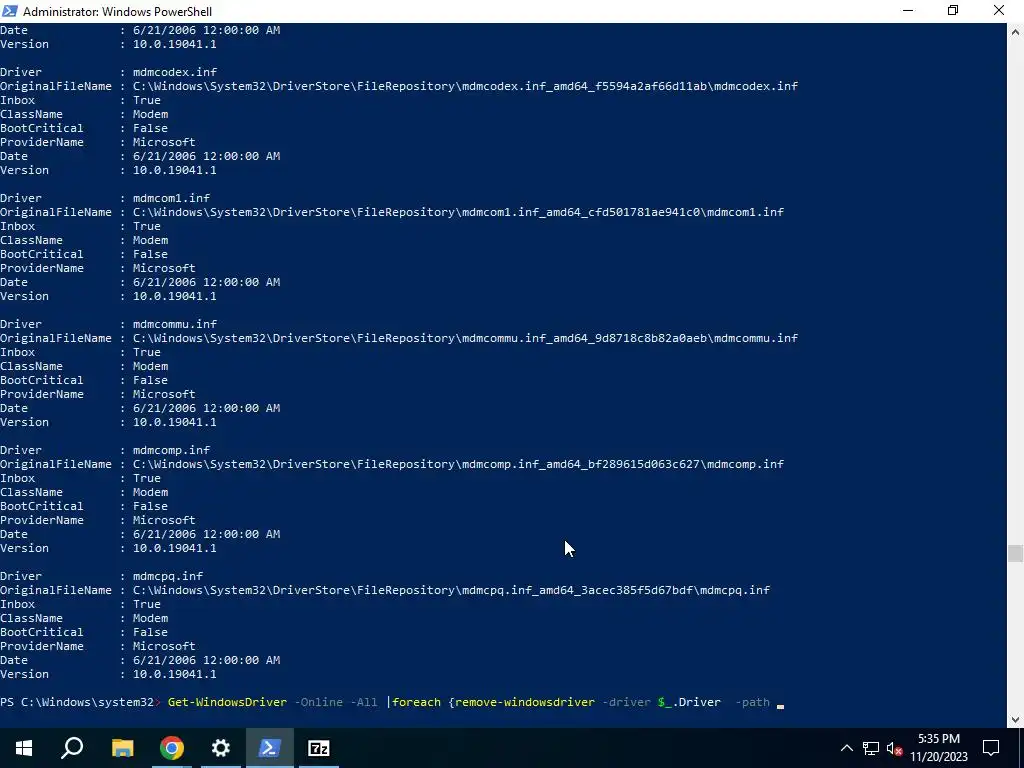The width and height of the screenshot is (1024, 768).
Task: Show hidden system tray icons
Action: 846,748
